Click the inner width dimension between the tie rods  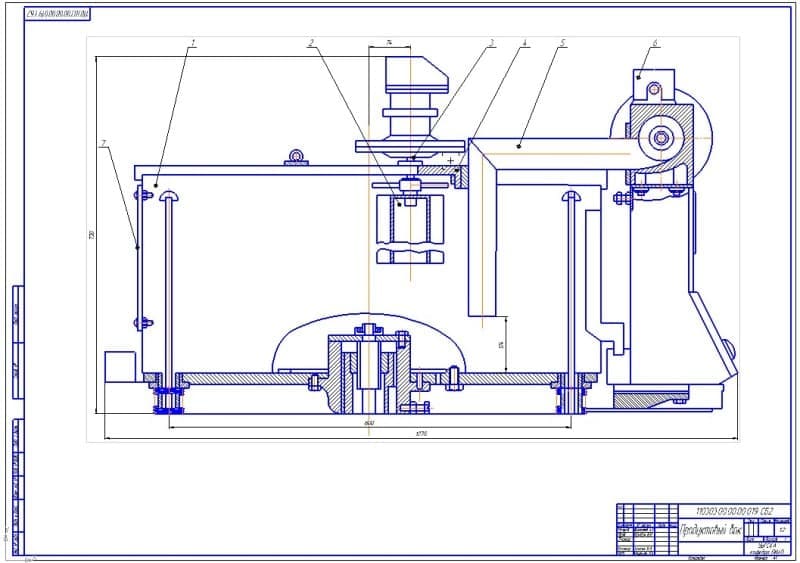point(369,423)
